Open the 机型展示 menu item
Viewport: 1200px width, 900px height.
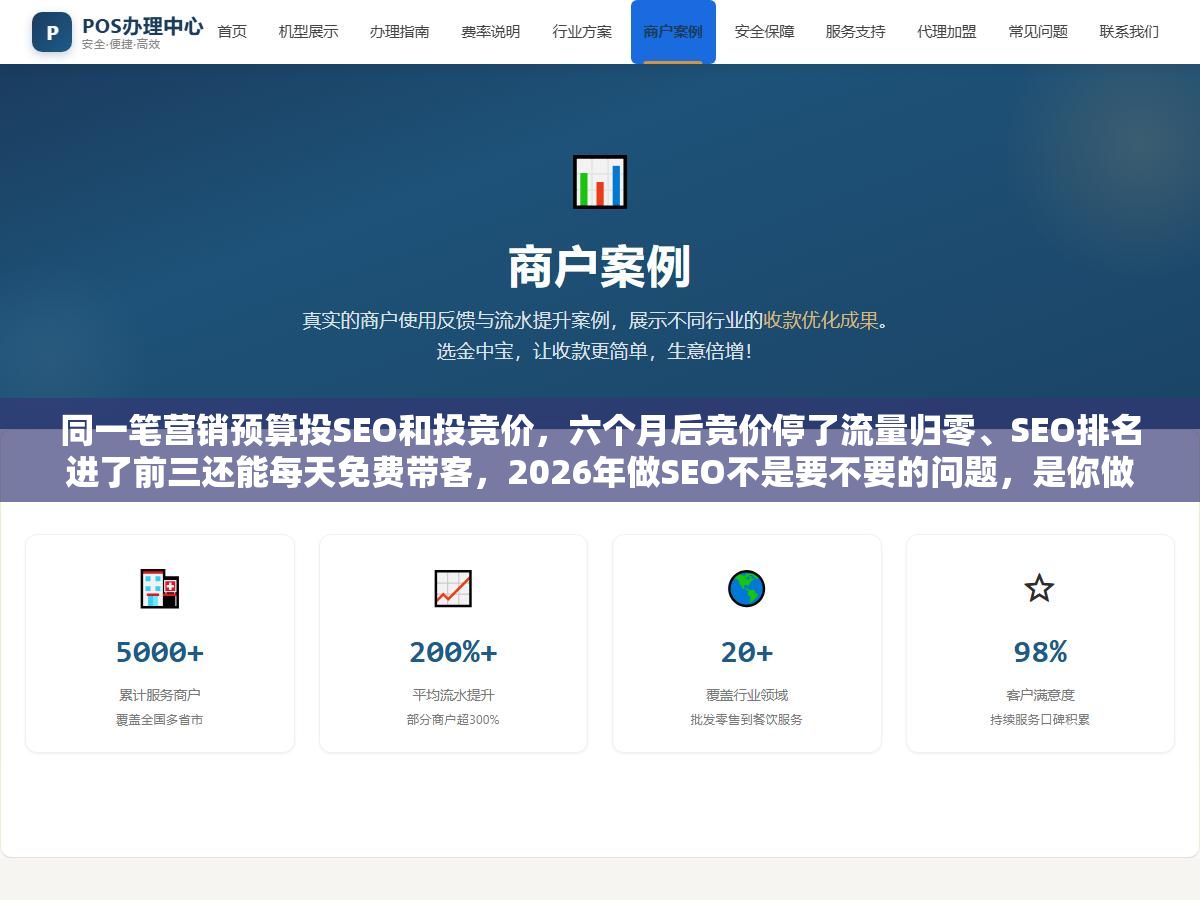pyautogui.click(x=308, y=32)
